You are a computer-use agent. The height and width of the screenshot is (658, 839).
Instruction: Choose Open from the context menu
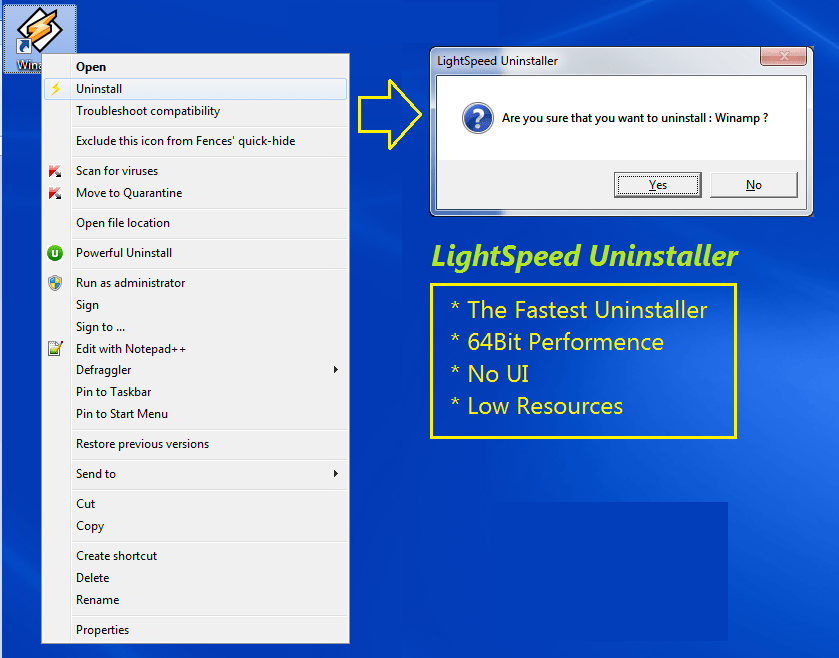(91, 67)
